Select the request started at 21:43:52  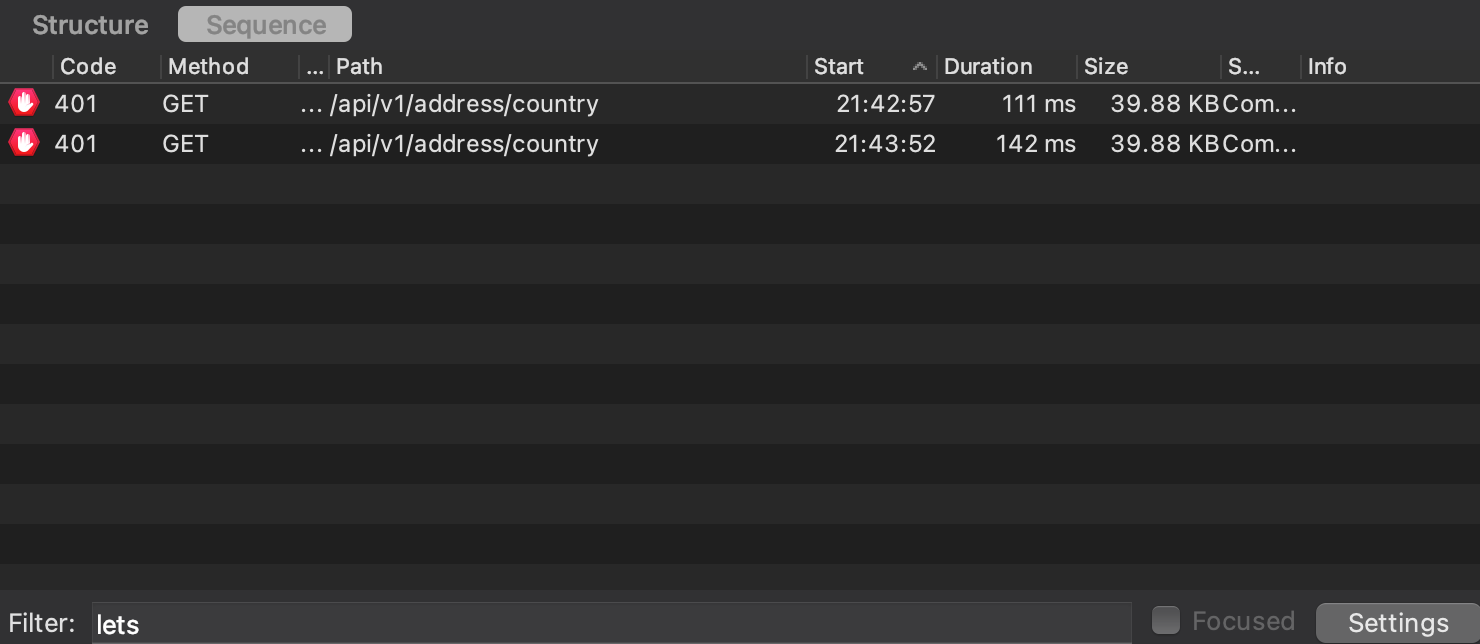[885, 144]
